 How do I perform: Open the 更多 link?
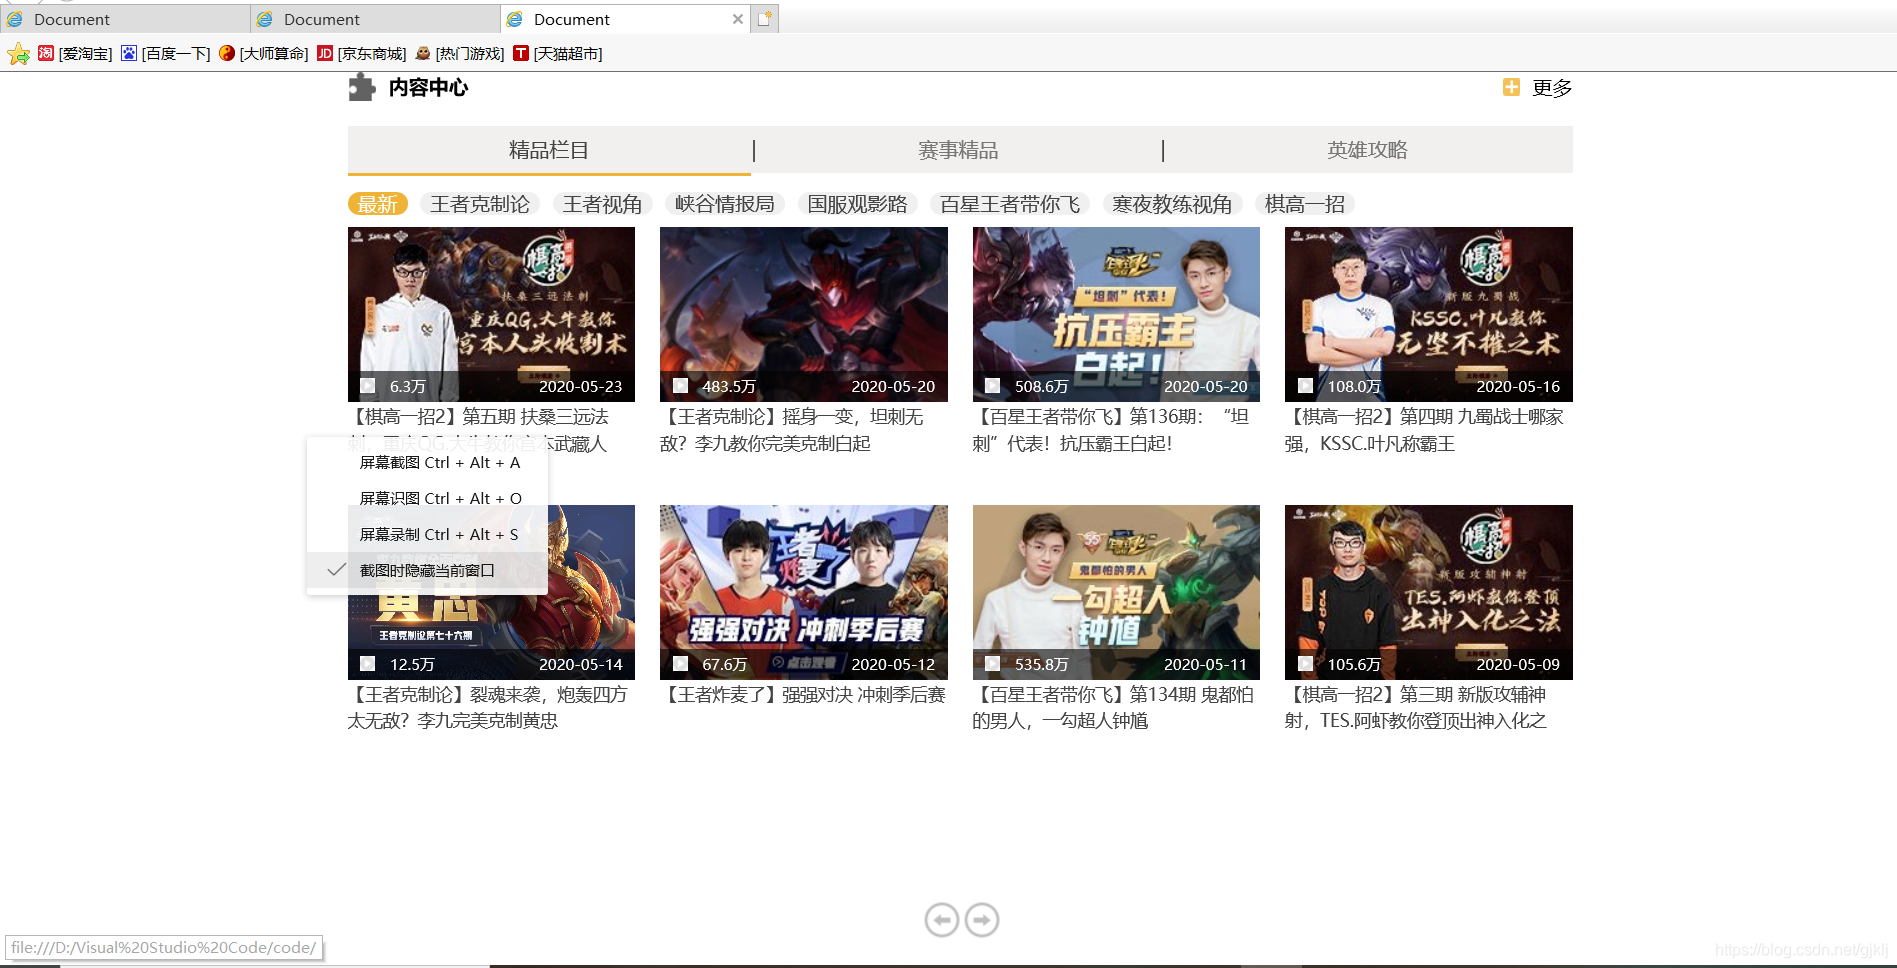(1552, 88)
